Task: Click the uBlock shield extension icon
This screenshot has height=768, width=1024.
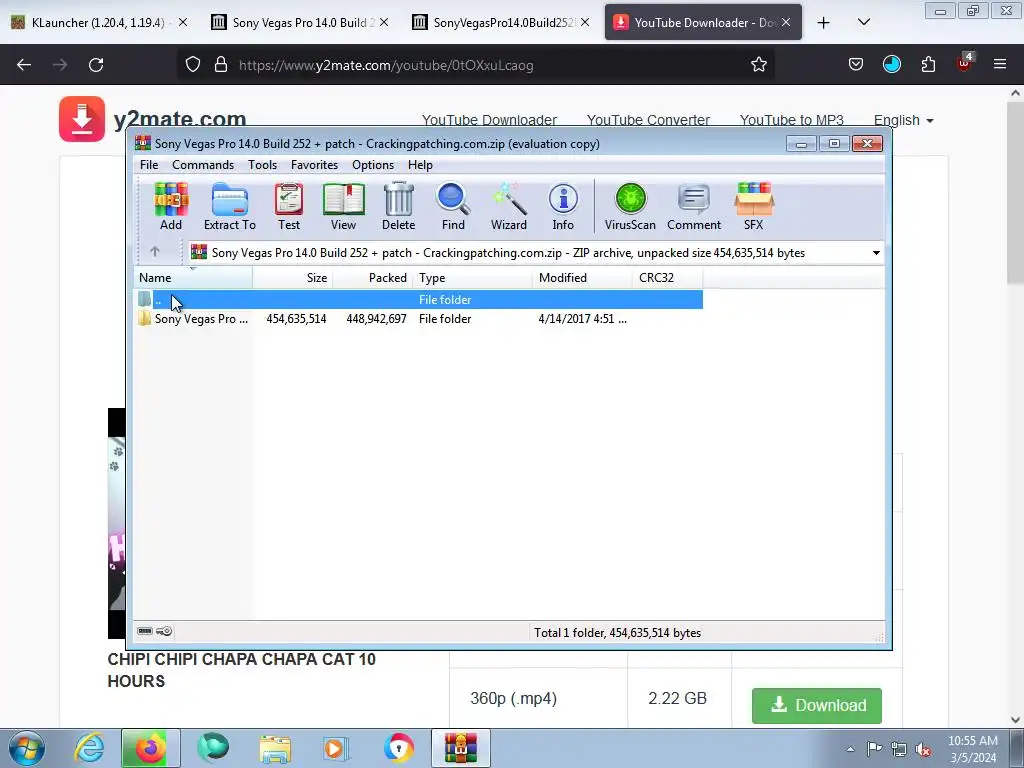Action: tap(965, 62)
